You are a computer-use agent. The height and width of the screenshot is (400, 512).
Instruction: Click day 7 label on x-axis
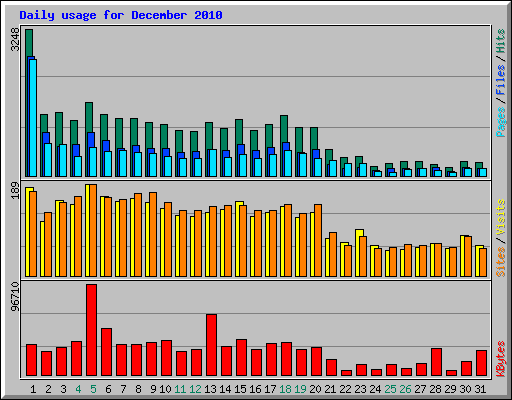[123, 389]
